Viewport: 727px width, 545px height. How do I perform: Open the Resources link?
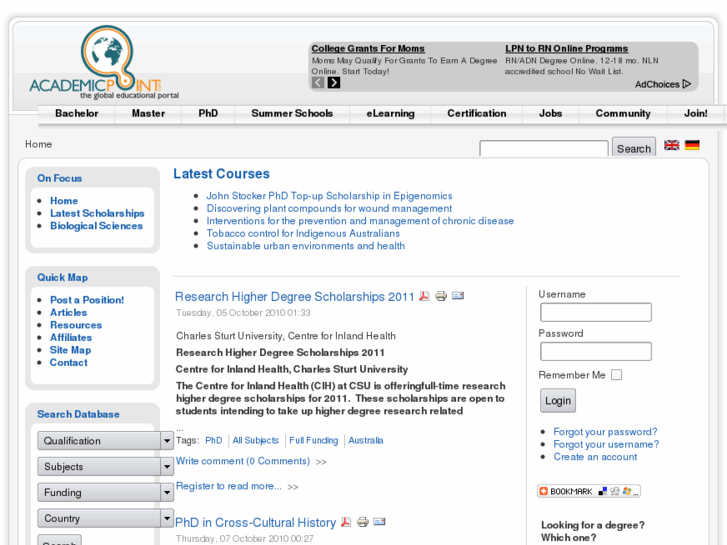coord(76,325)
